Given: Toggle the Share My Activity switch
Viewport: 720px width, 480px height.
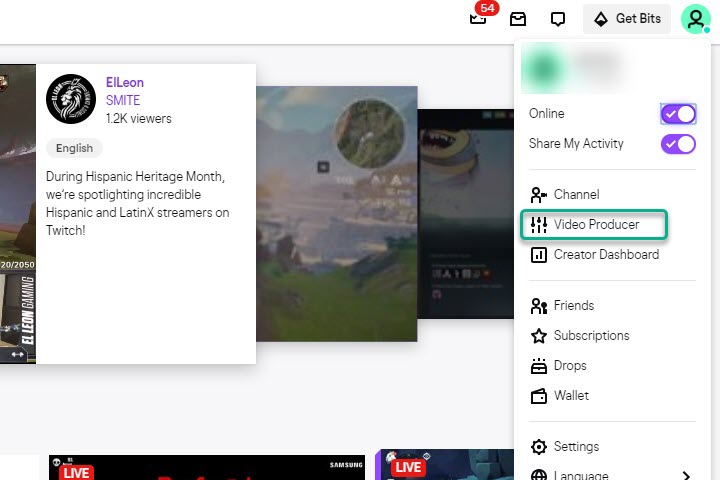Looking at the screenshot, I should (x=678, y=144).
